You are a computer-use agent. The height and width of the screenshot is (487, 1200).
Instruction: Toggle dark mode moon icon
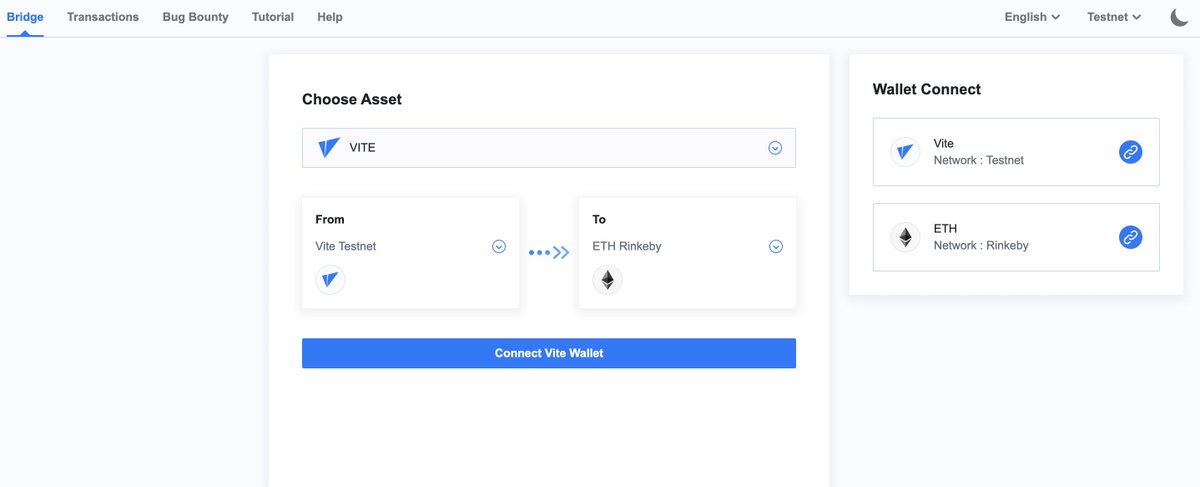pos(1179,17)
